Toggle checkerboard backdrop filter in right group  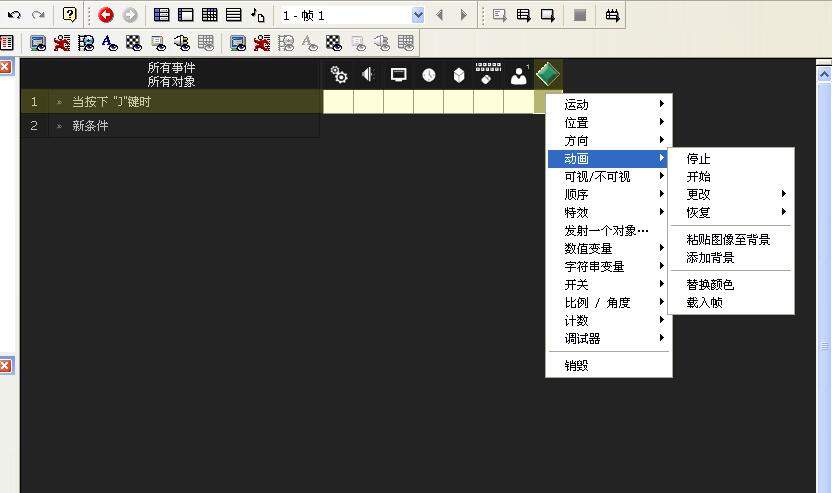coord(334,43)
